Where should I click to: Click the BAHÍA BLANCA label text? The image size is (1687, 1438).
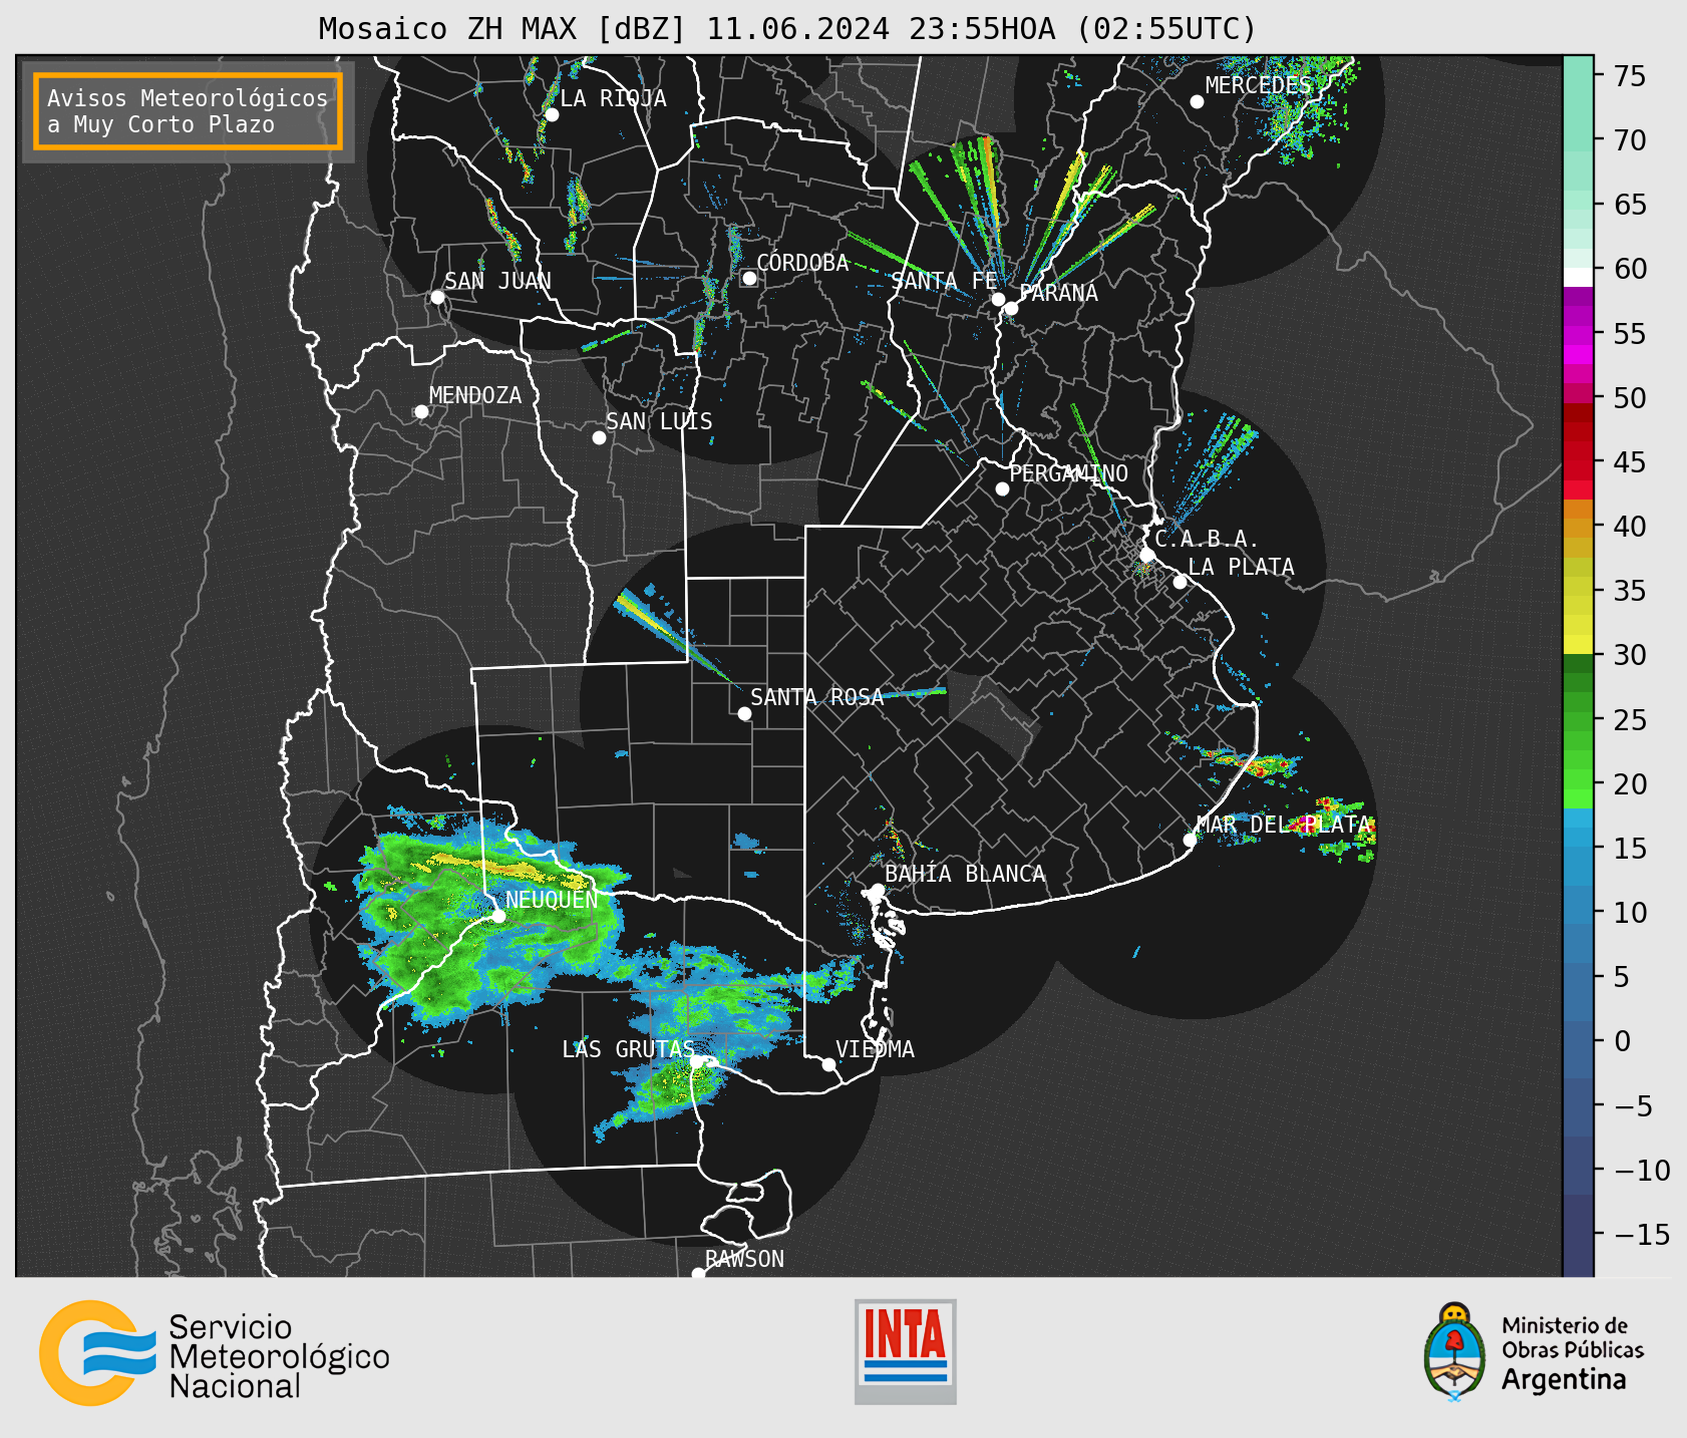coord(965,874)
